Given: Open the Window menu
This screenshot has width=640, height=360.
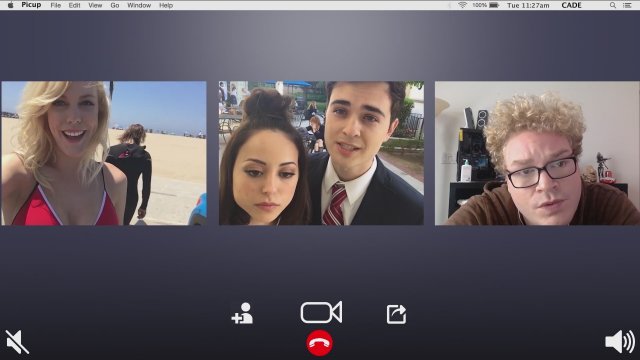Looking at the screenshot, I should click(139, 5).
